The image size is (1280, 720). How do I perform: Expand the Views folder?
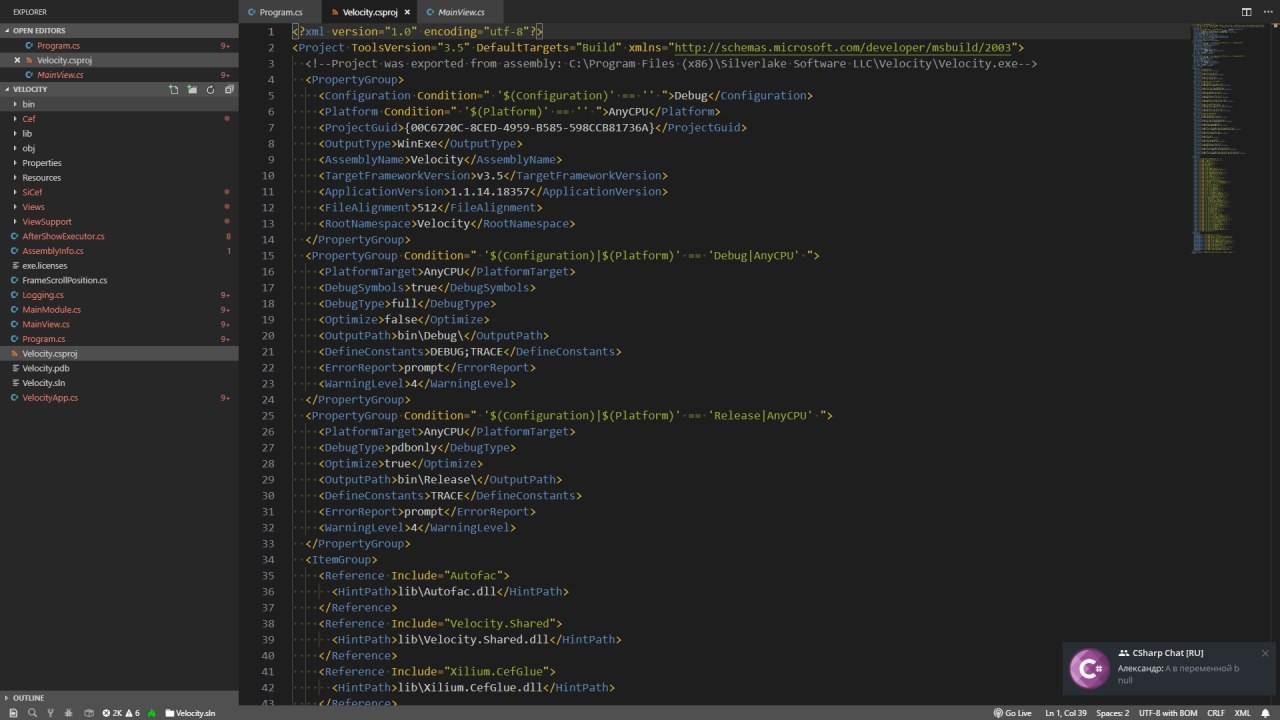[119, 207]
